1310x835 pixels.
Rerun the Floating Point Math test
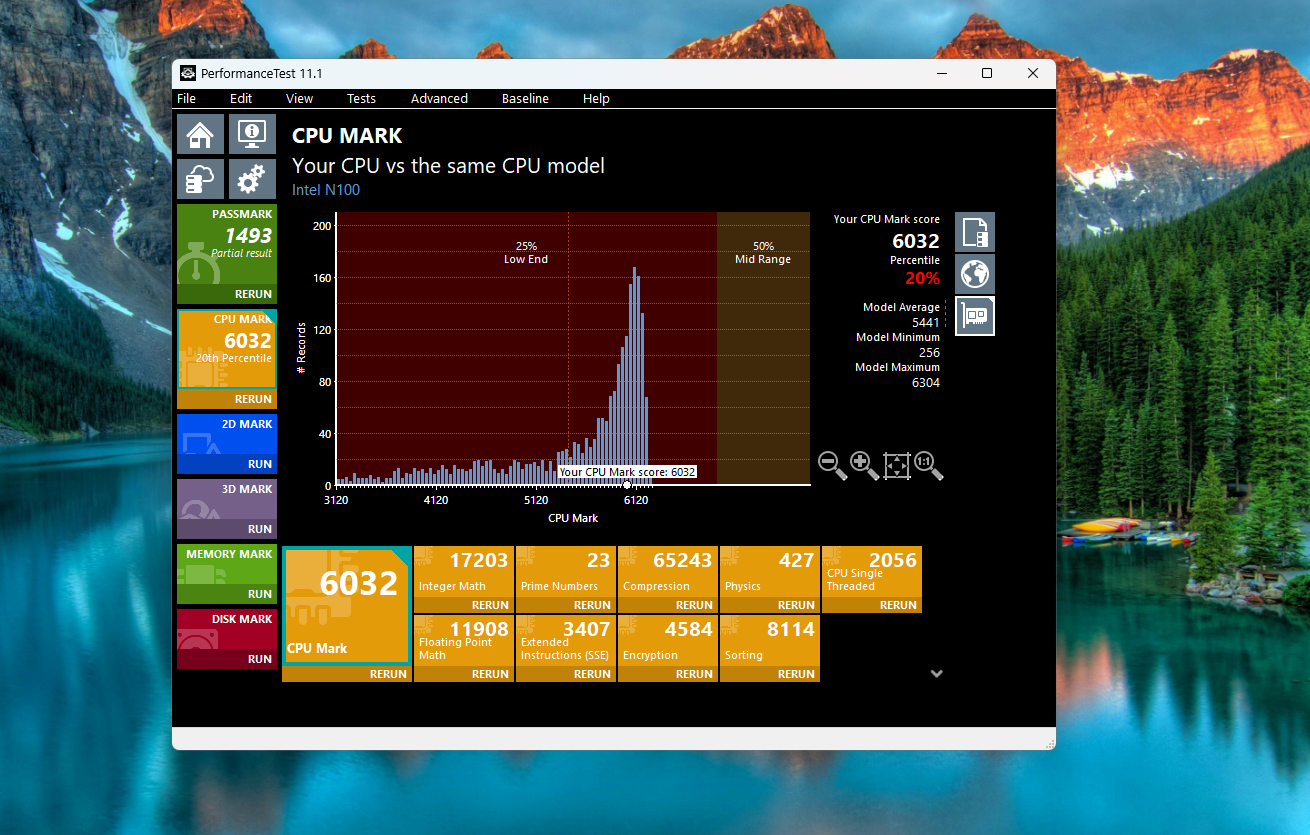[490, 674]
